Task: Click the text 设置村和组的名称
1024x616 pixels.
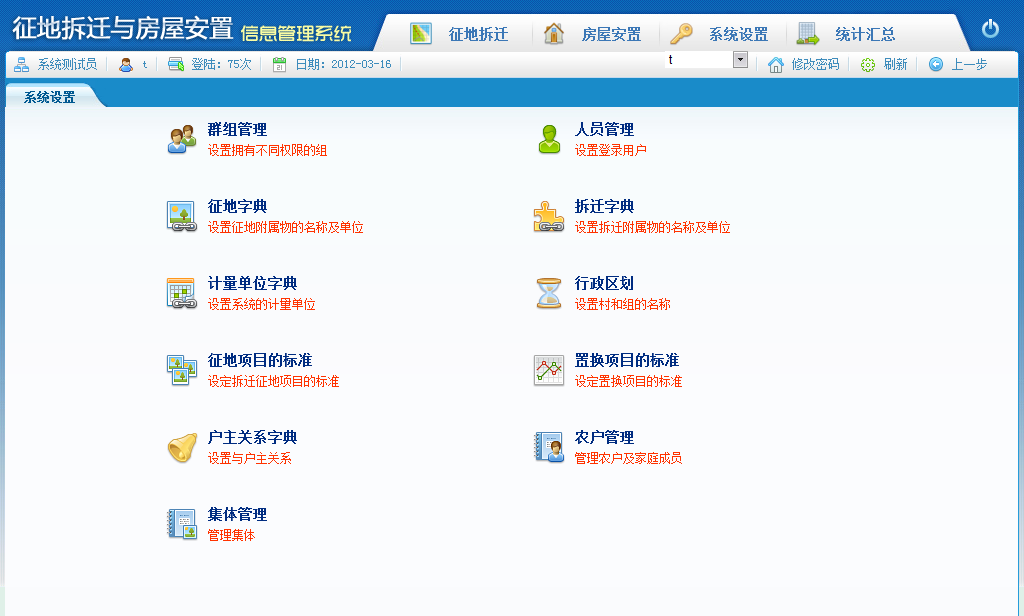Action: pos(622,304)
